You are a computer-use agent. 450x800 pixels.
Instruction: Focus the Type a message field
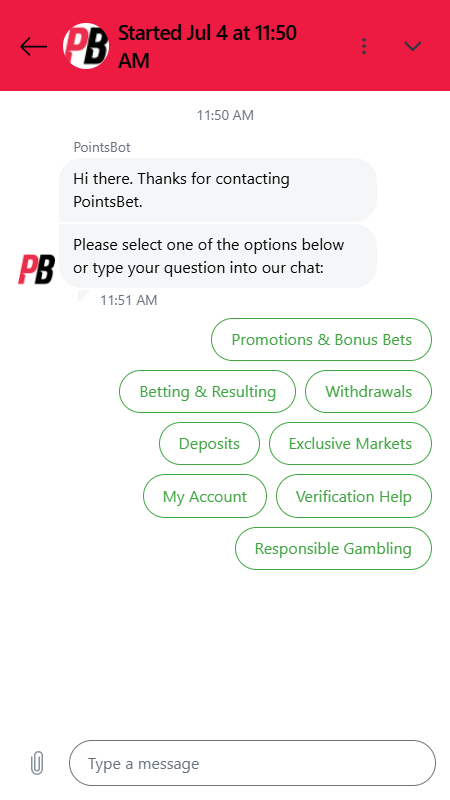(x=253, y=763)
